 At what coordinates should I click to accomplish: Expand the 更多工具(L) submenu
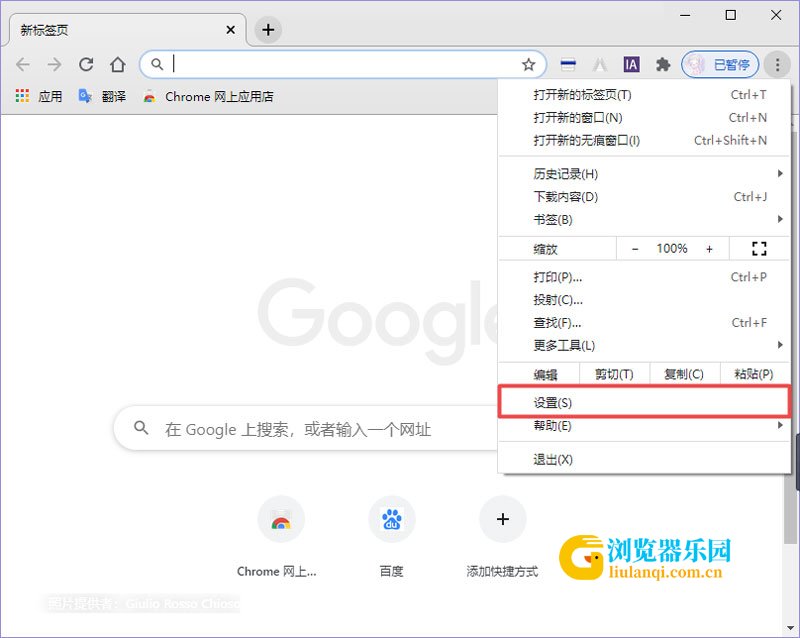pos(644,346)
